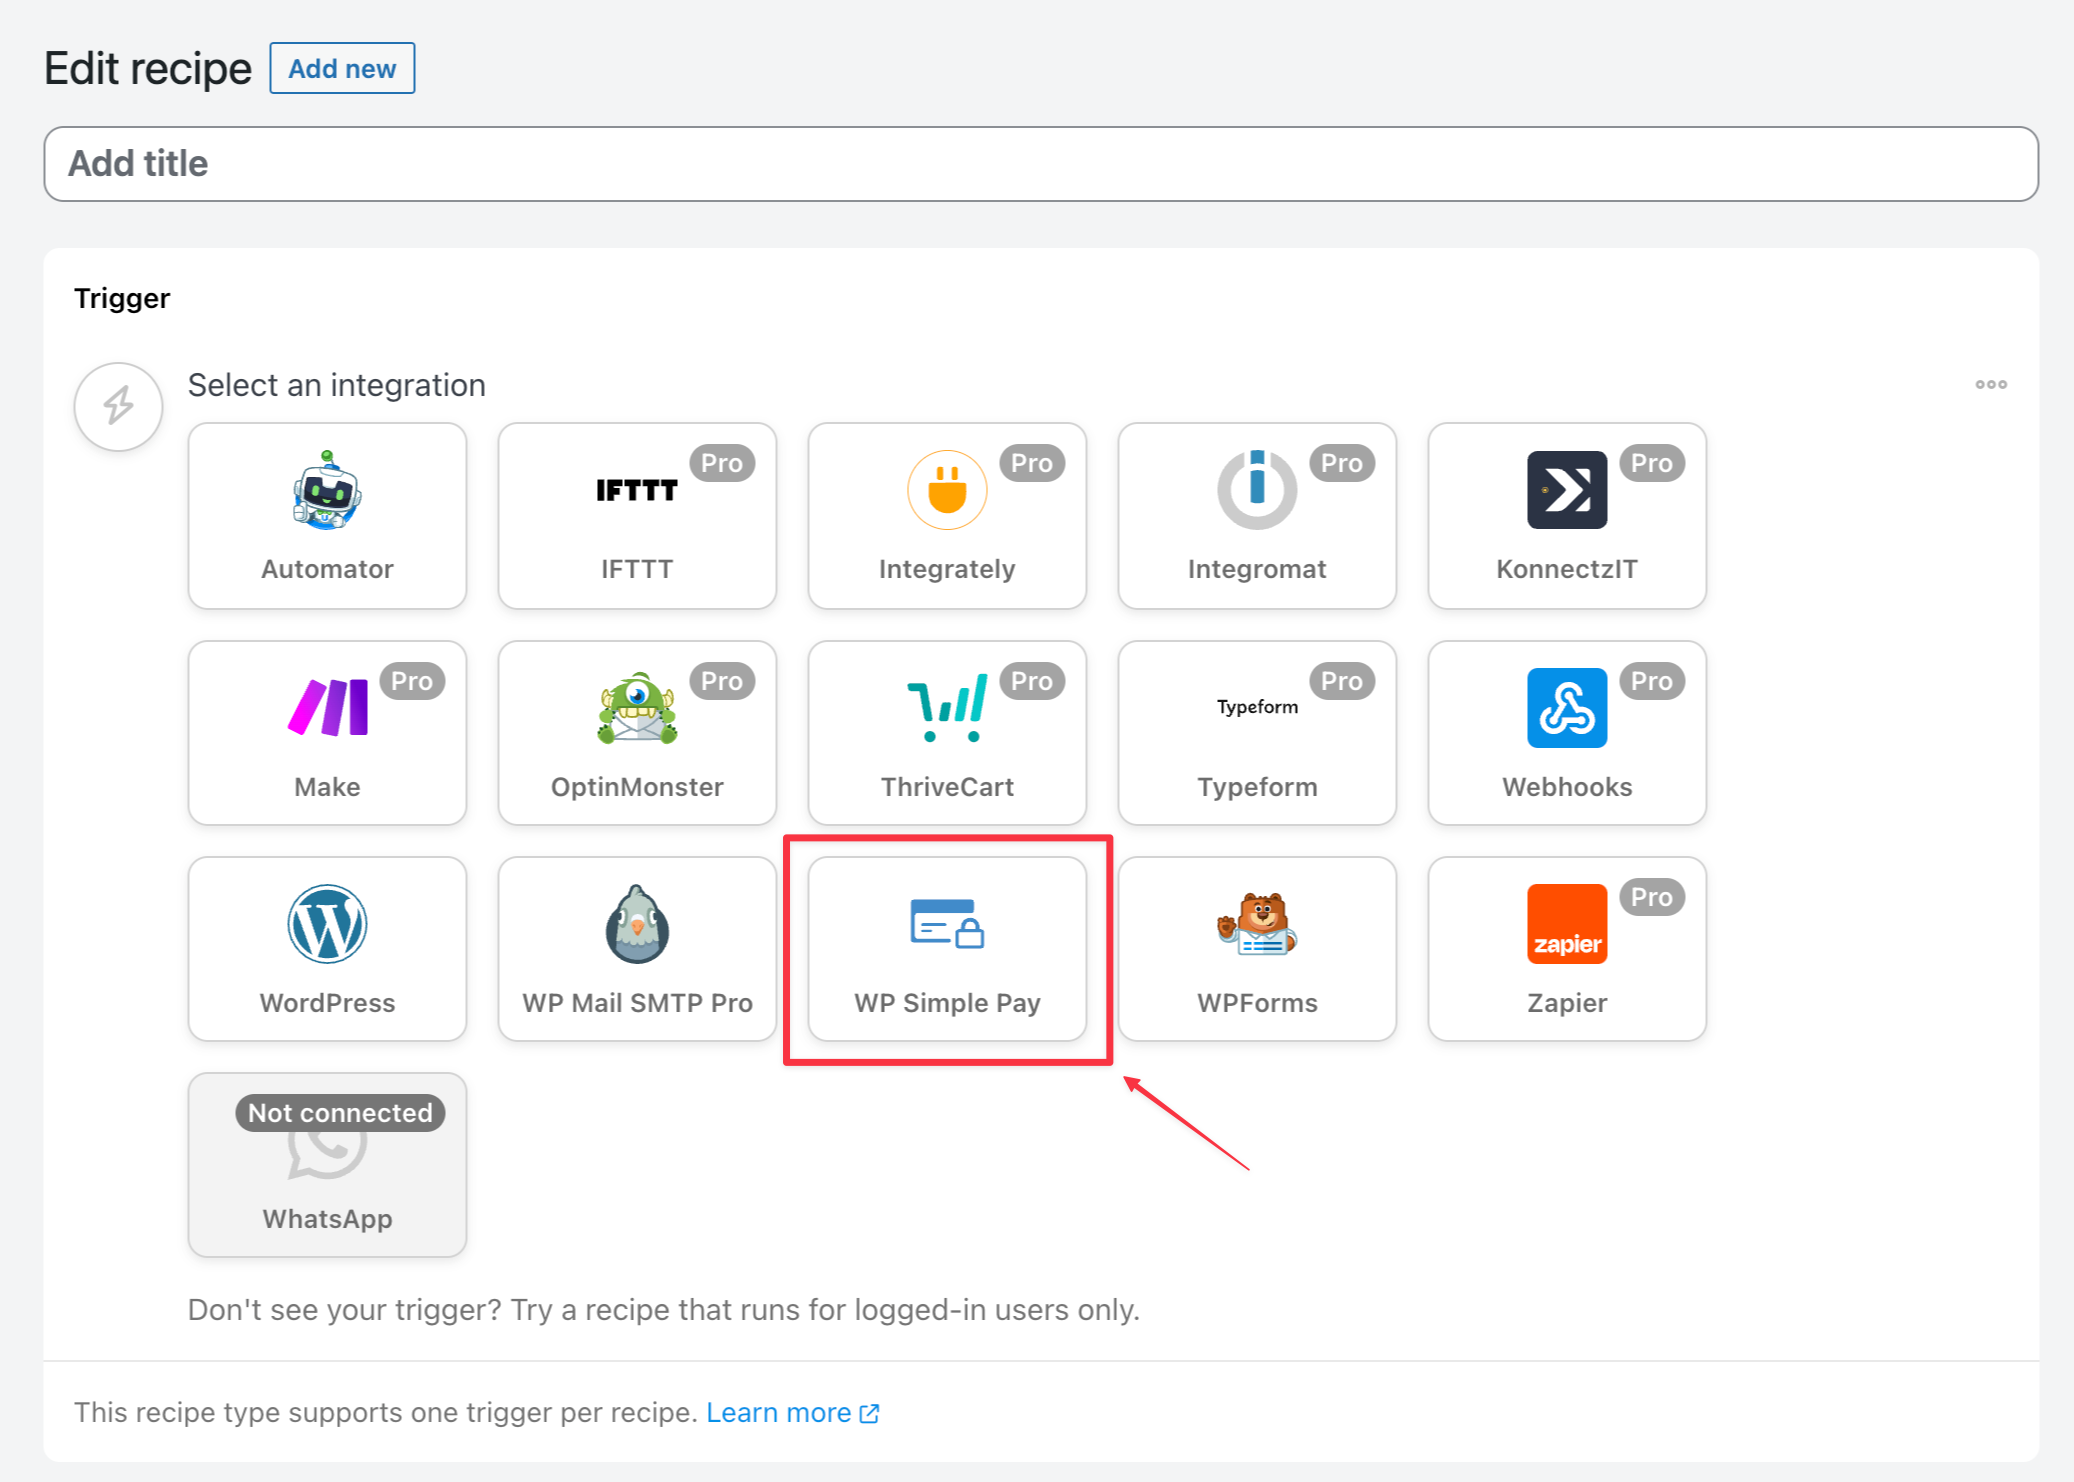Click the Pro badge on KonnectzIT
The image size is (2074, 1482).
1652,463
